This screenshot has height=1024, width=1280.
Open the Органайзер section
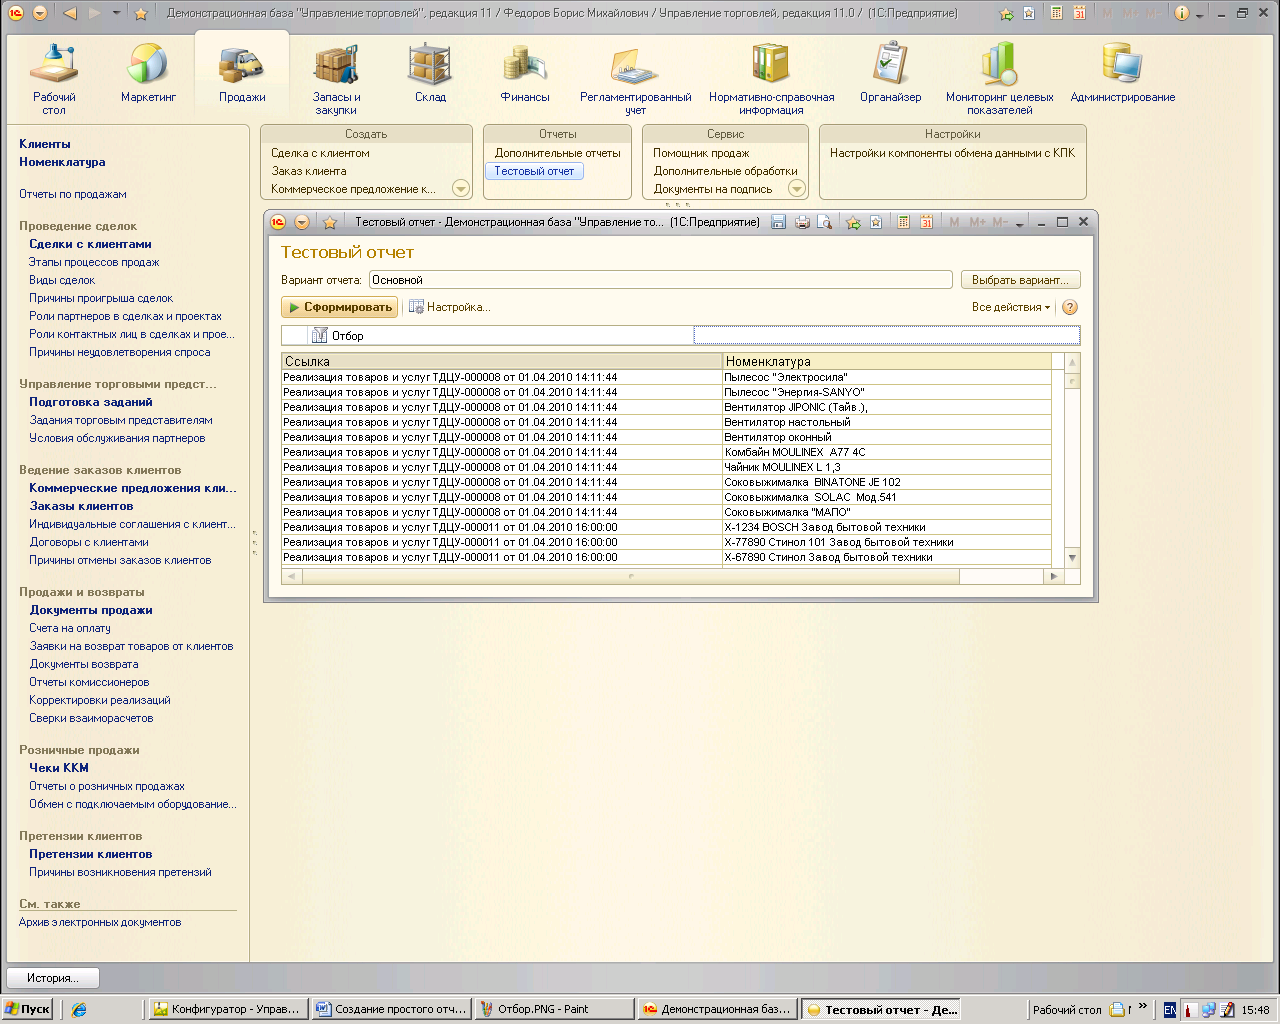point(890,74)
